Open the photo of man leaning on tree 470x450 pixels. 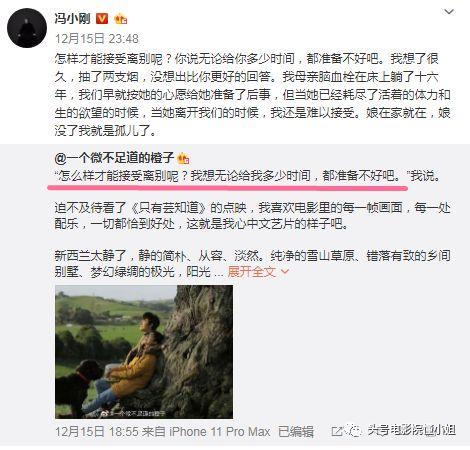[x=144, y=352]
